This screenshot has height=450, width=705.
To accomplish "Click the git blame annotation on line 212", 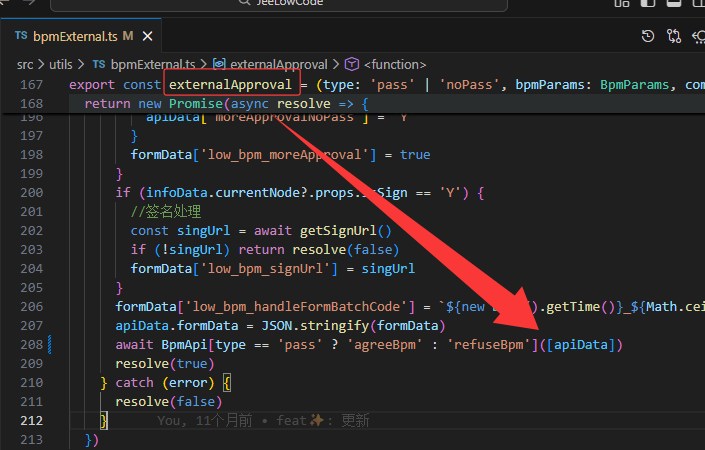I will point(263,421).
